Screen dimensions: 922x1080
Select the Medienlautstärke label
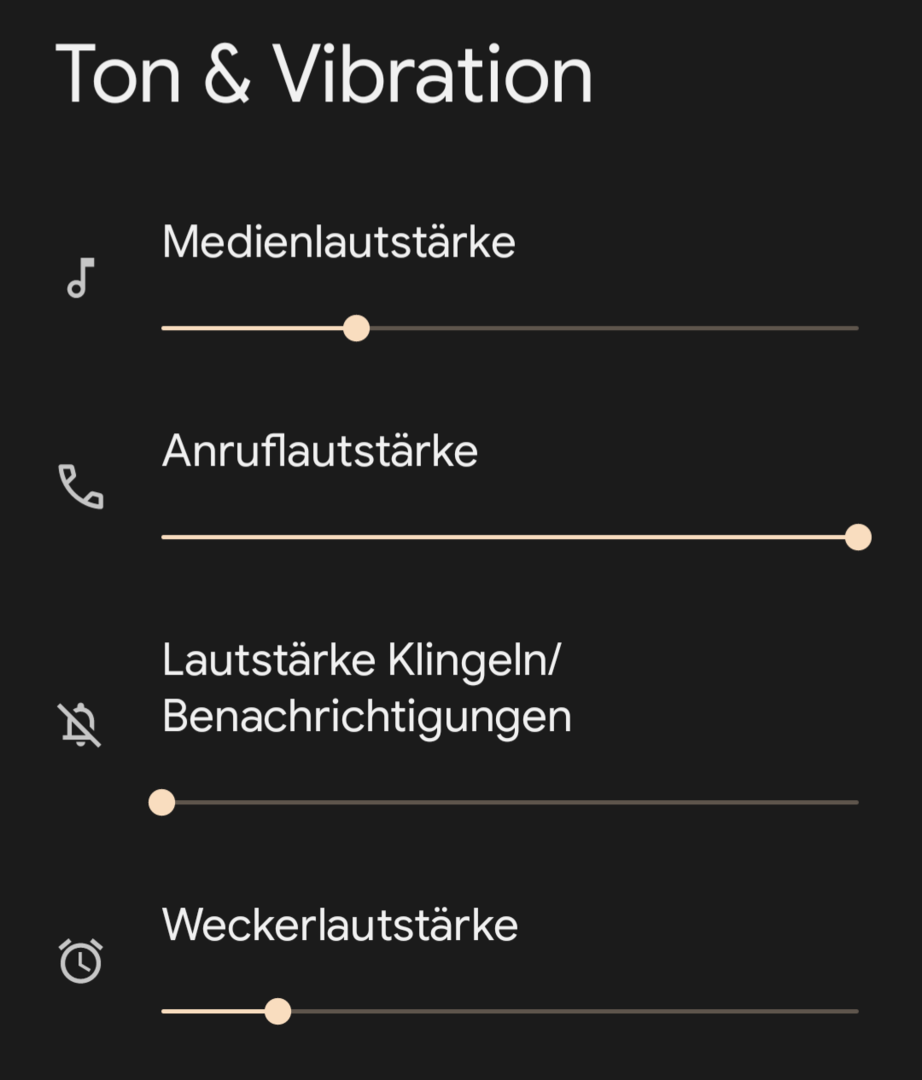coord(338,242)
